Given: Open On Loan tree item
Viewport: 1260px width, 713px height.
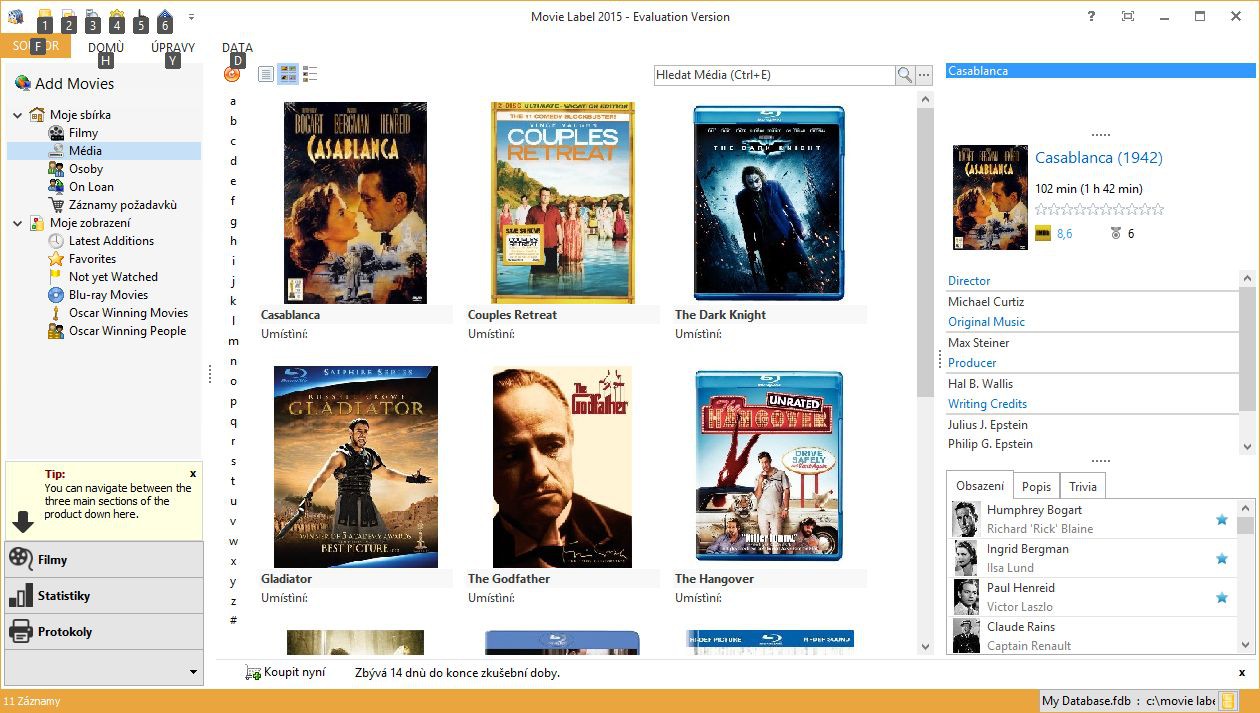Looking at the screenshot, I should pos(91,187).
